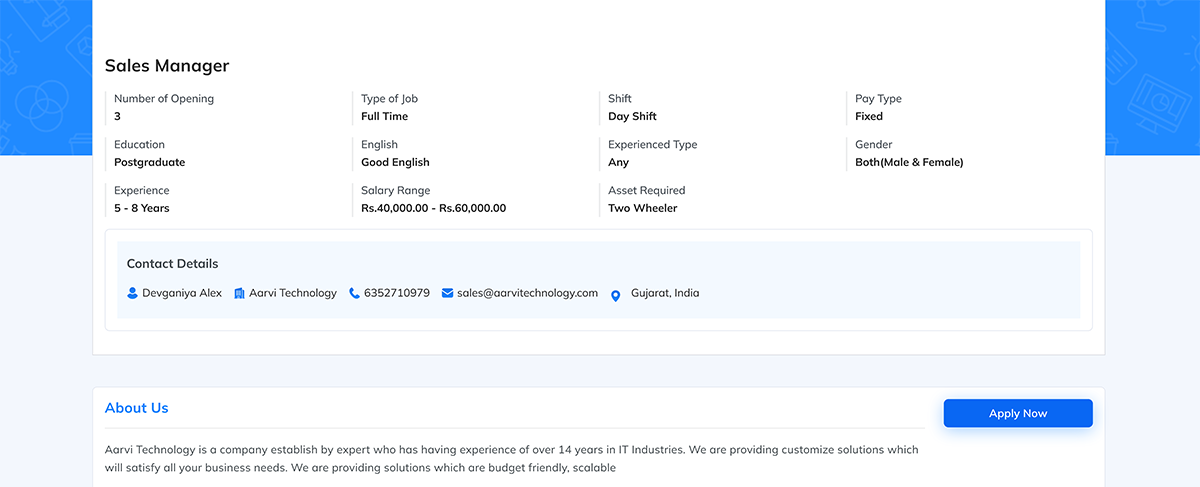Screen dimensions: 1200x487
Task: Click the Full Time job type value
Action: pos(384,116)
